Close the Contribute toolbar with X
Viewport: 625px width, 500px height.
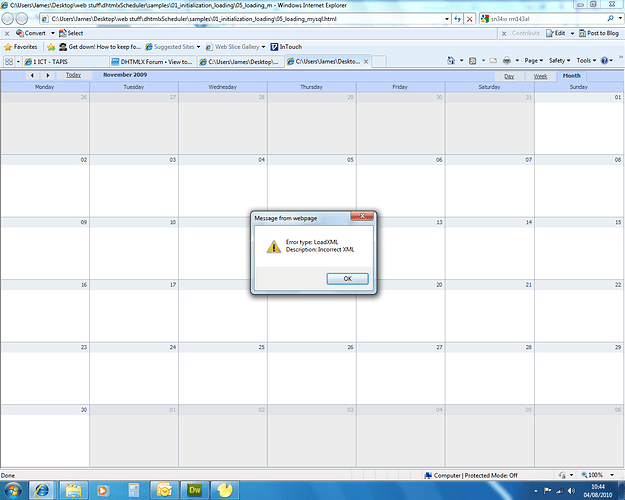(504, 33)
